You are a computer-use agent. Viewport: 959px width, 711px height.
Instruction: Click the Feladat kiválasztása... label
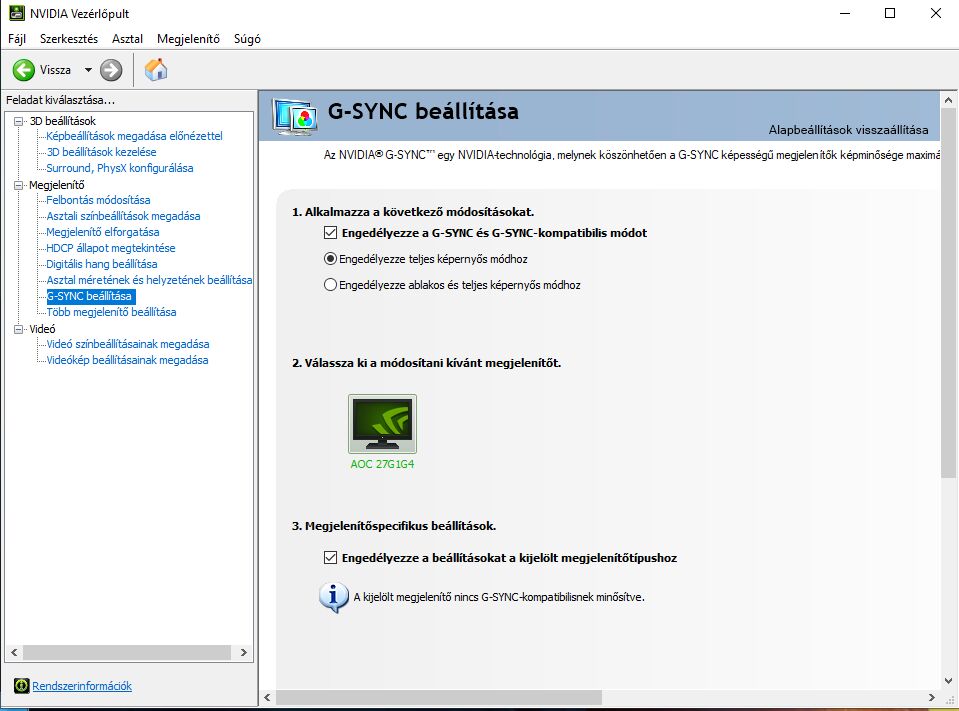[x=61, y=100]
